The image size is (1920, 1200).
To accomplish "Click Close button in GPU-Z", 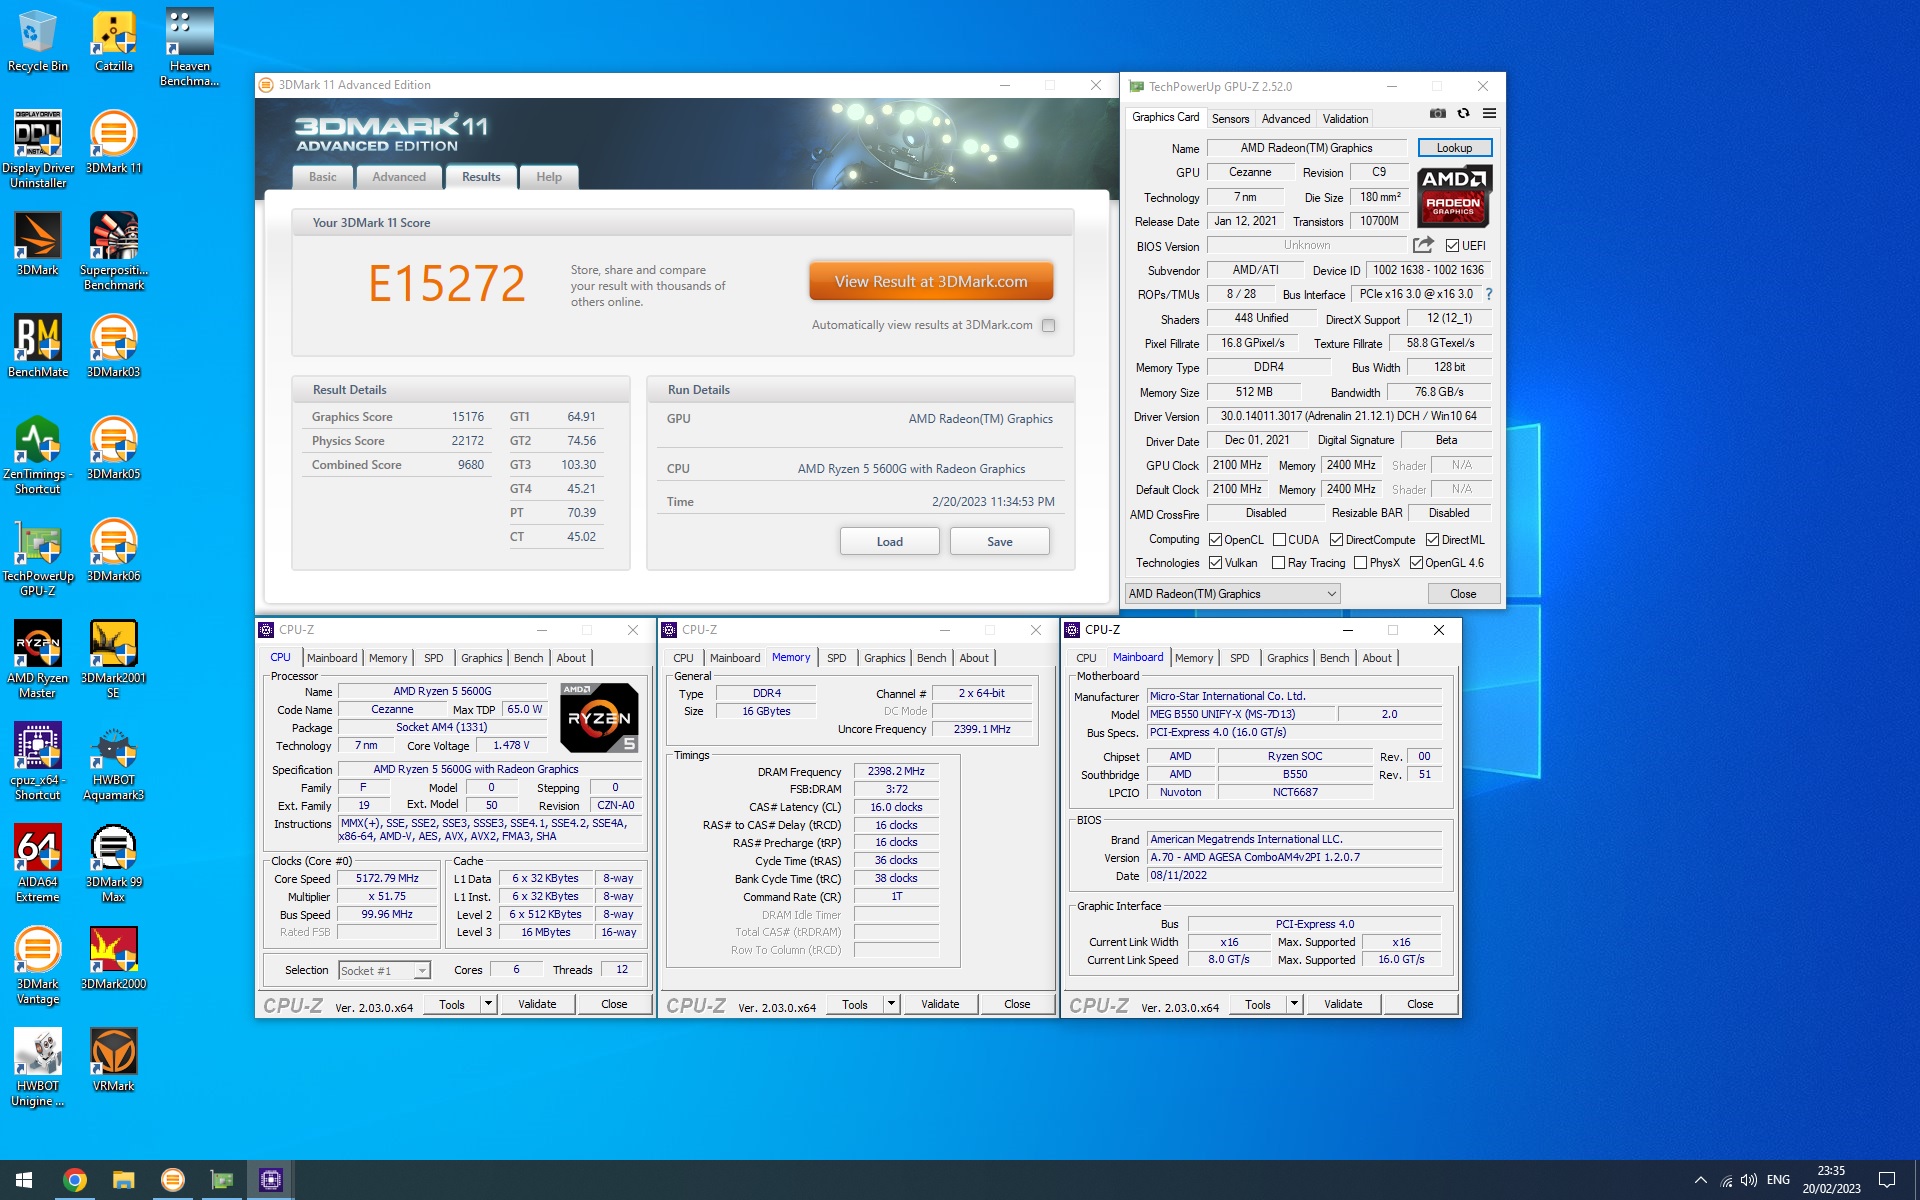I will tap(1463, 594).
